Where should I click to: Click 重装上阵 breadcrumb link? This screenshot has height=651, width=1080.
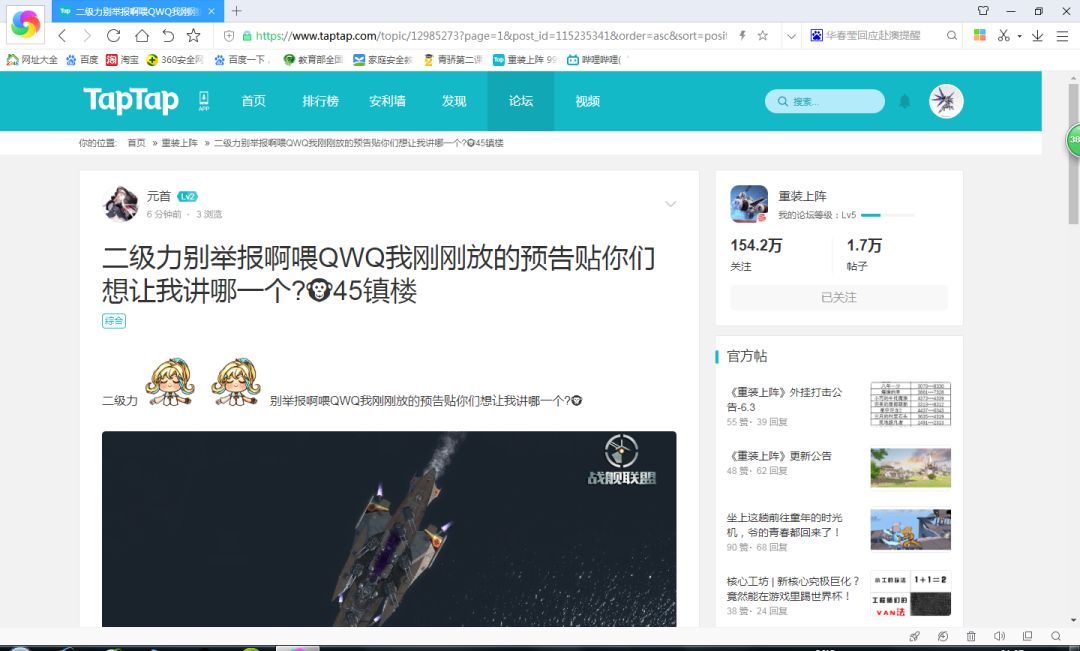[x=179, y=143]
